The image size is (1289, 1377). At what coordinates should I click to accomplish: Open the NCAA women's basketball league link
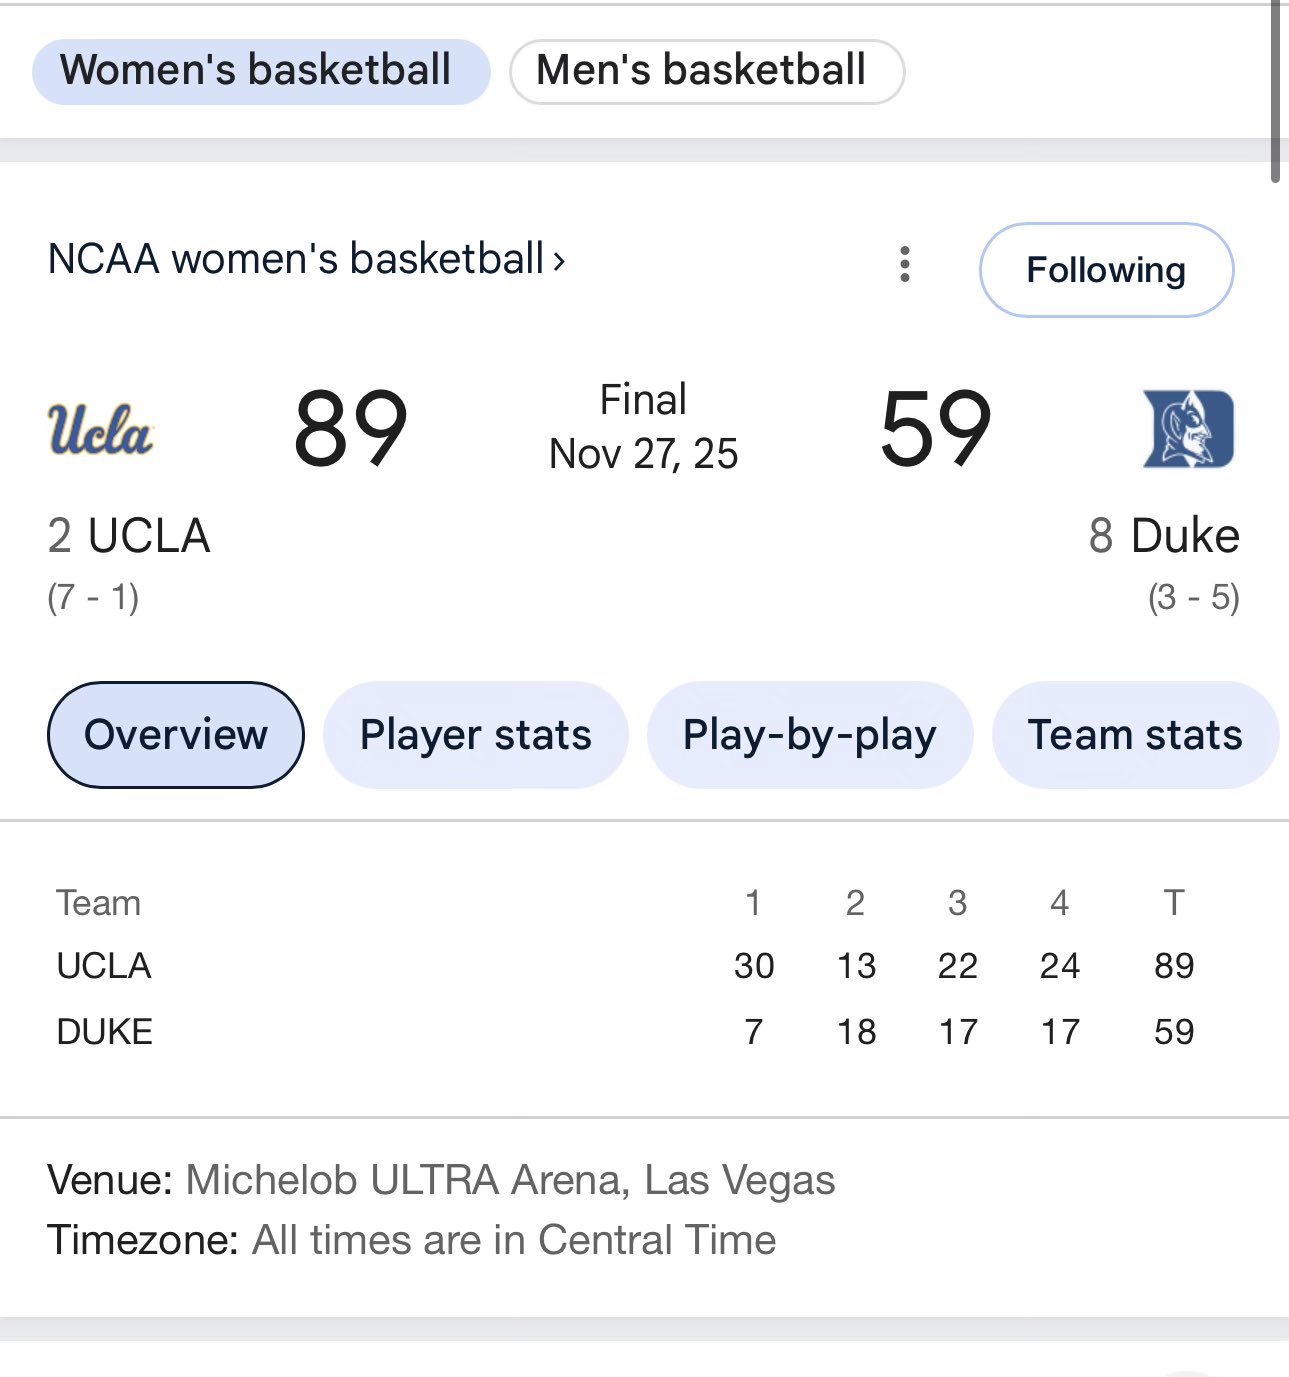pyautogui.click(x=296, y=259)
